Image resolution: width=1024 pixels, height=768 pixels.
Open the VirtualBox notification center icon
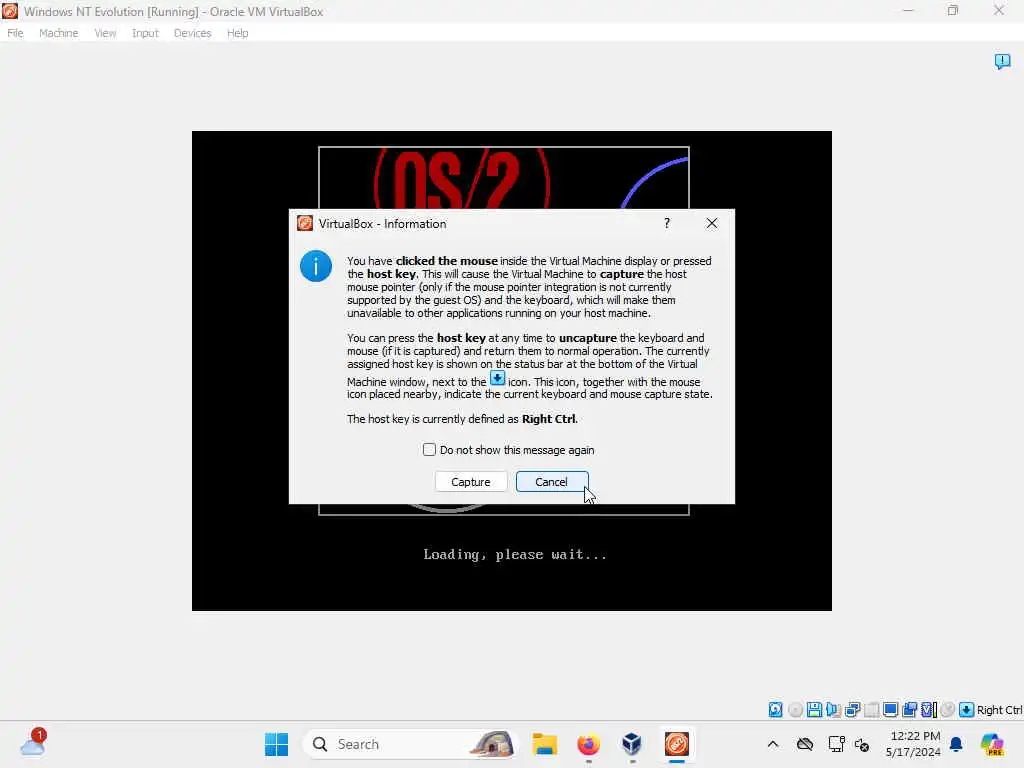click(1002, 61)
